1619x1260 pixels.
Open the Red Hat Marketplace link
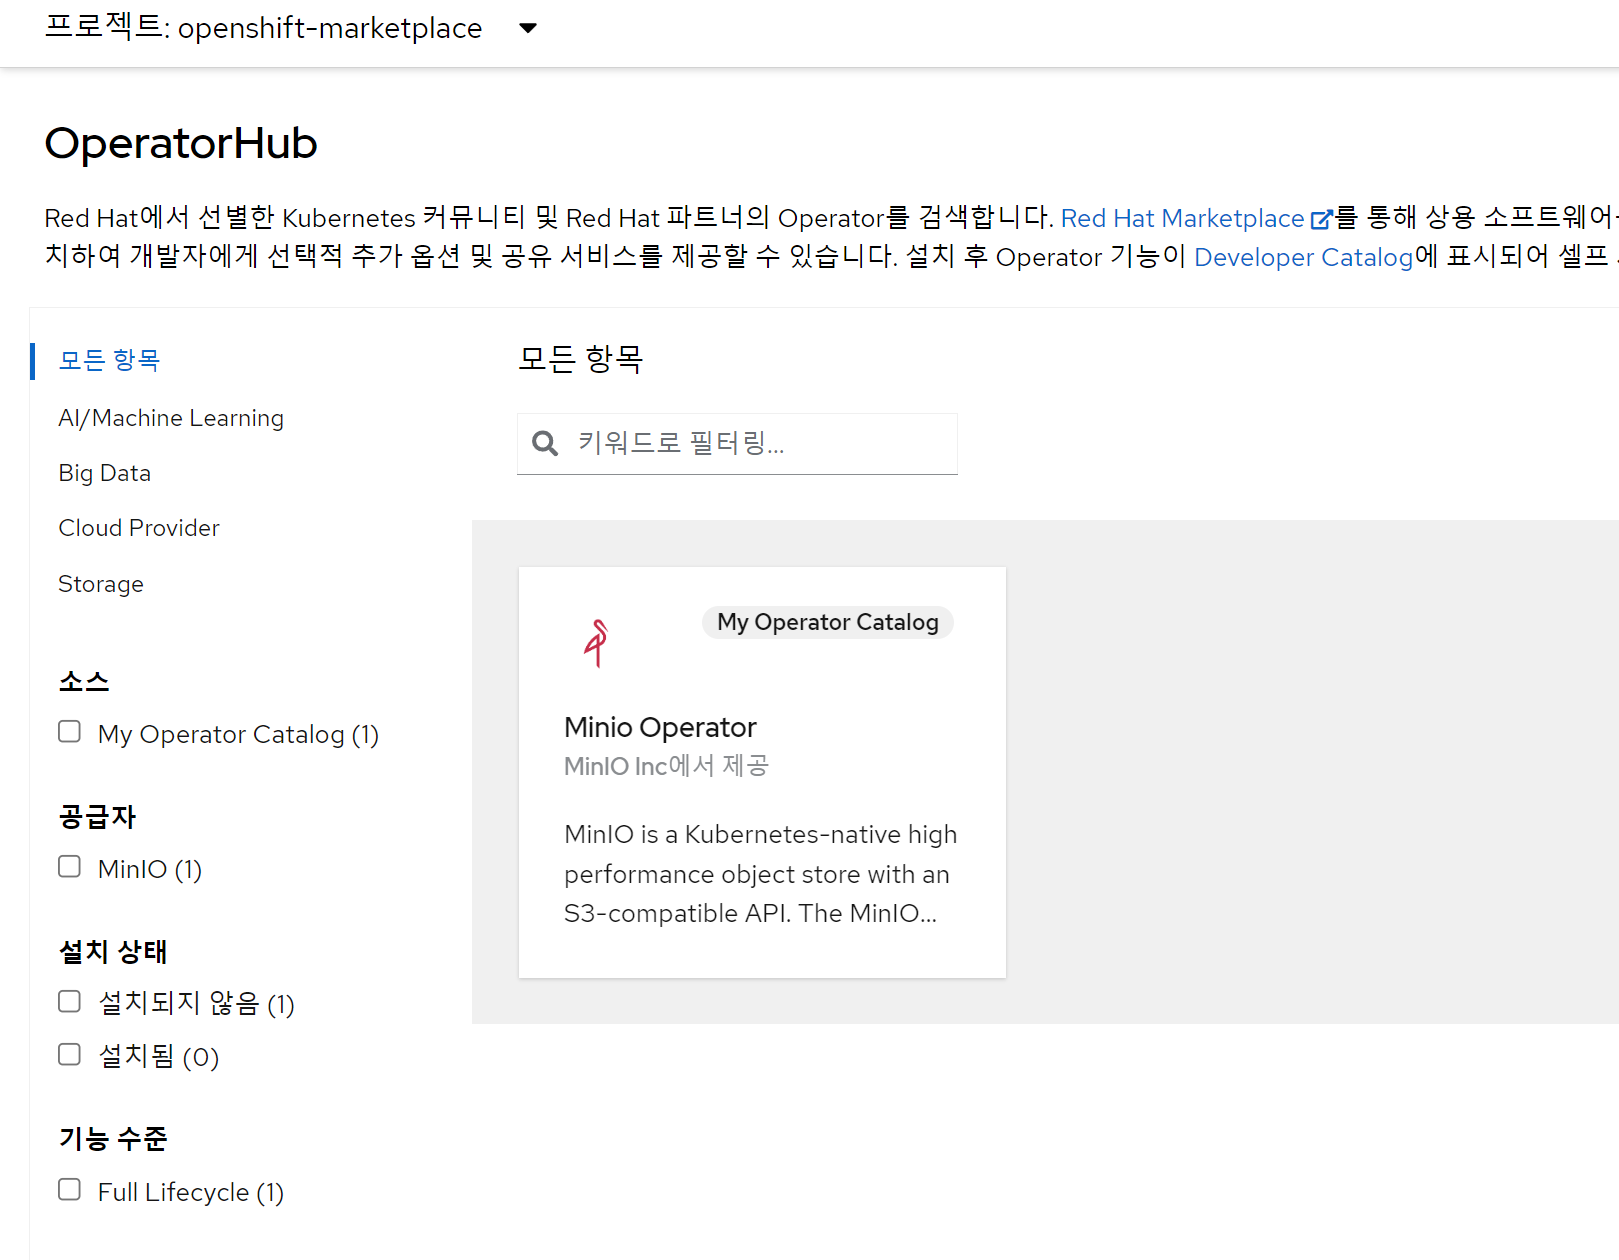1182,219
